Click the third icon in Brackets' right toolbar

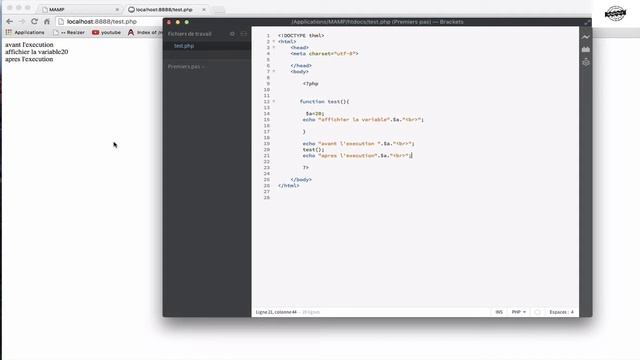[x=586, y=62]
